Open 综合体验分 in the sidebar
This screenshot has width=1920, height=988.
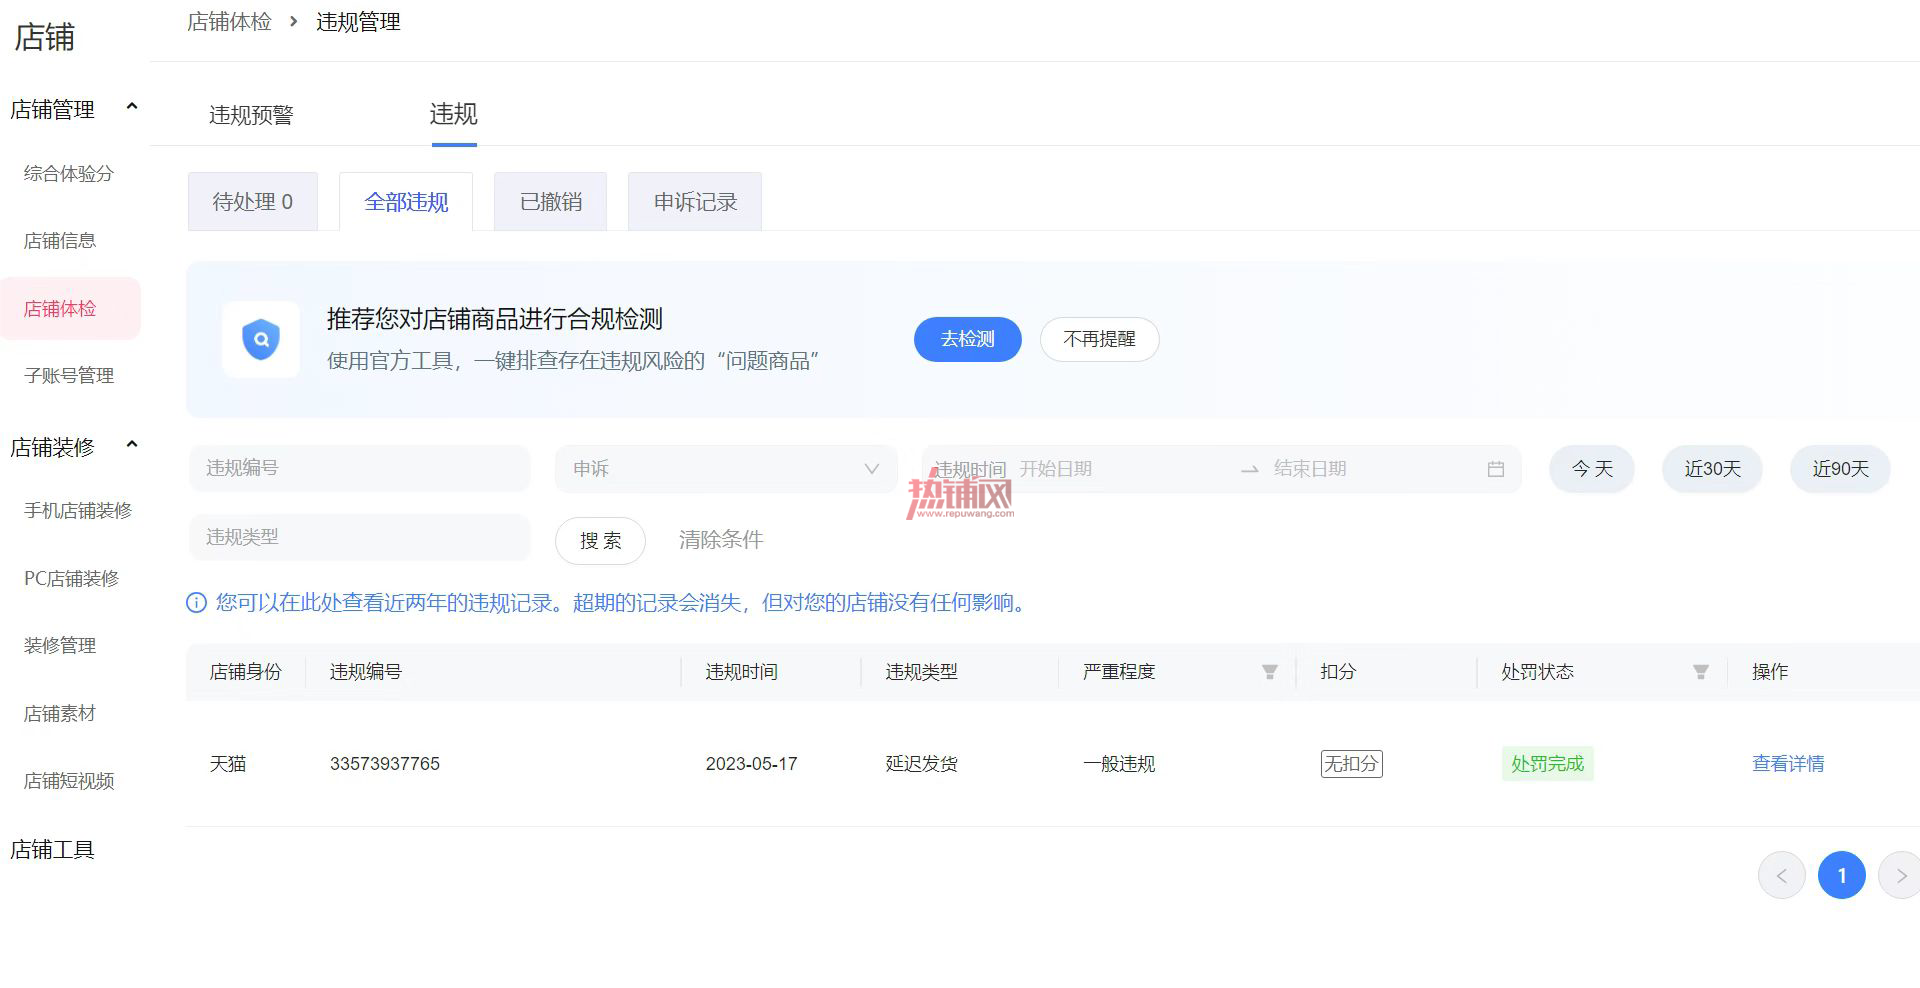click(69, 174)
